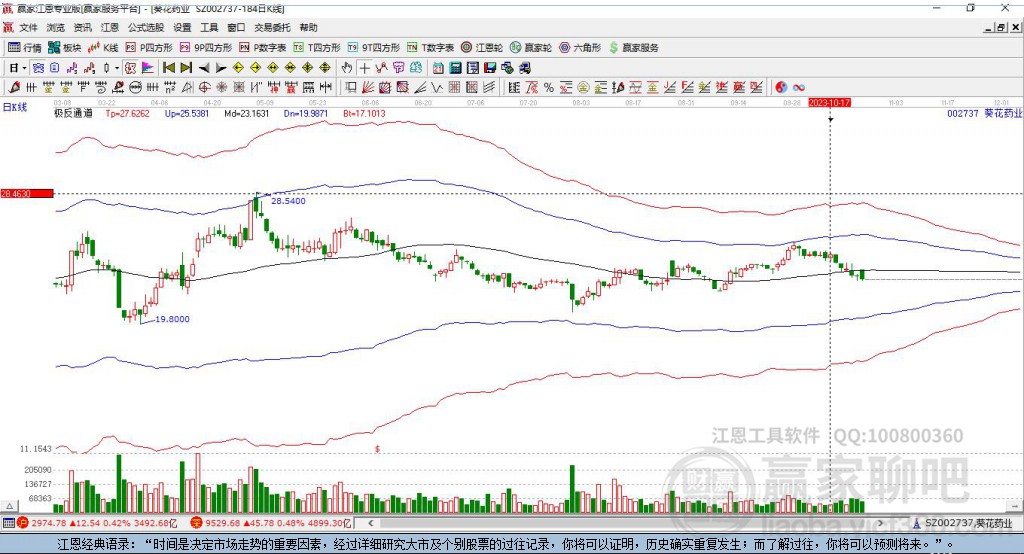Viewport: 1024px width, 554px height.
Task: Select the red pen drawing tool
Action: tap(14, 87)
